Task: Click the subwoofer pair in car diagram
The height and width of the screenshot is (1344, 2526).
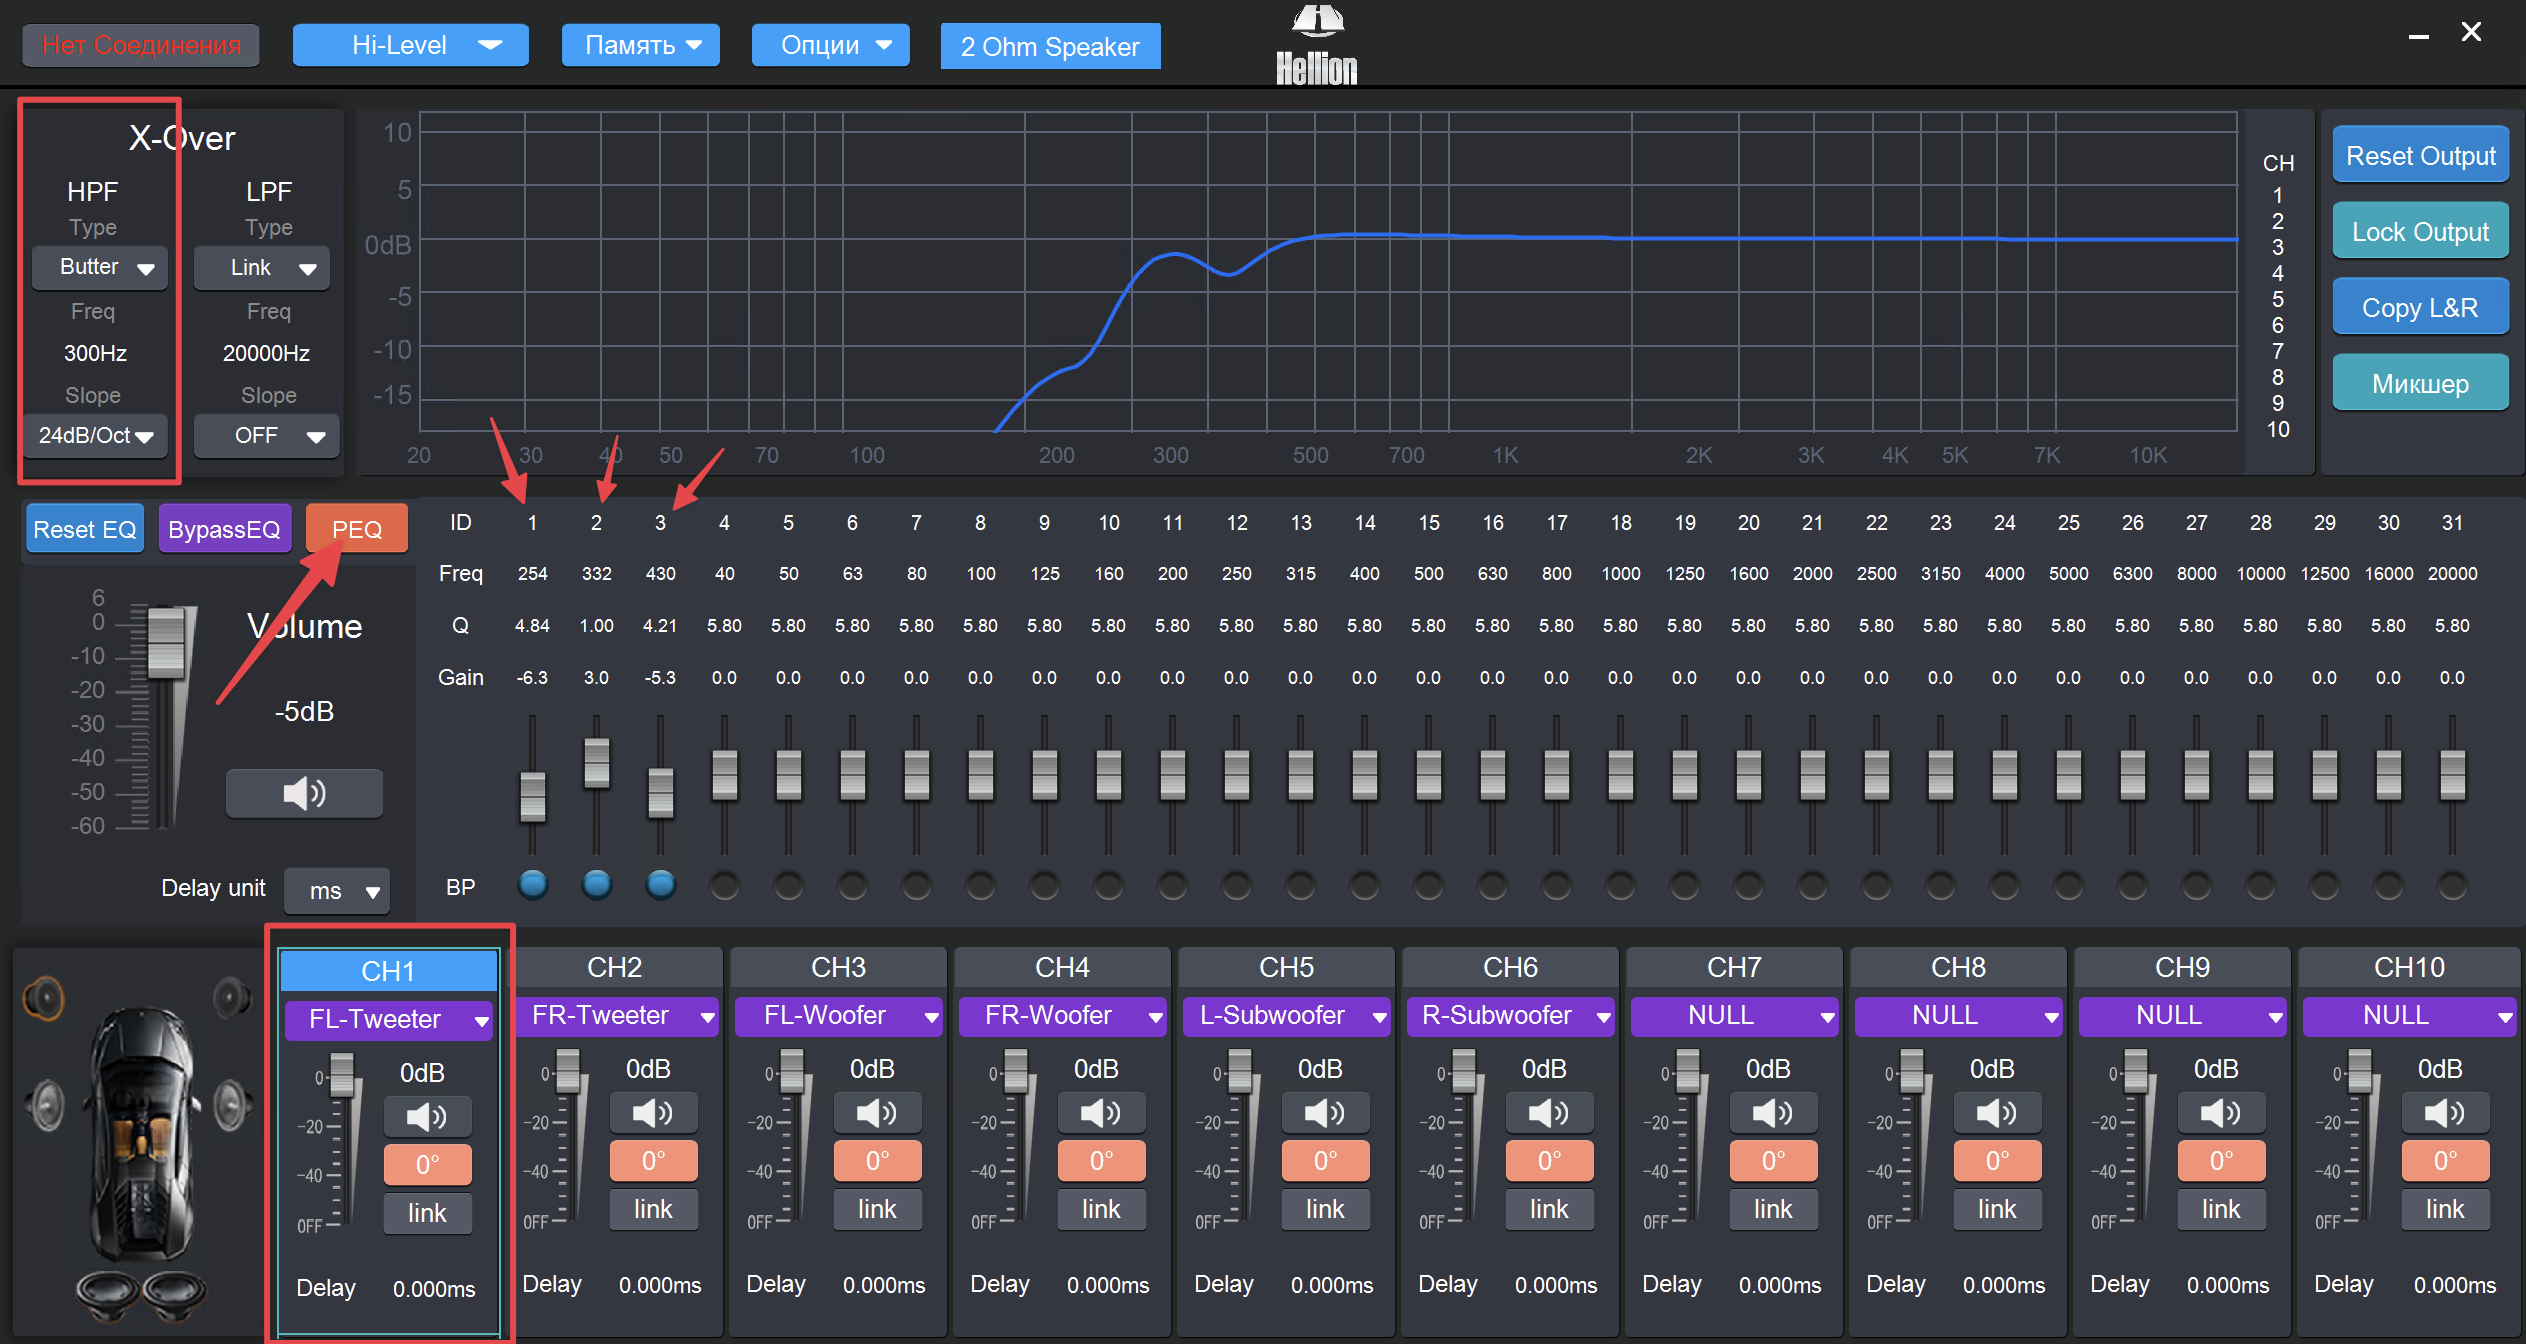Action: pos(140,1294)
